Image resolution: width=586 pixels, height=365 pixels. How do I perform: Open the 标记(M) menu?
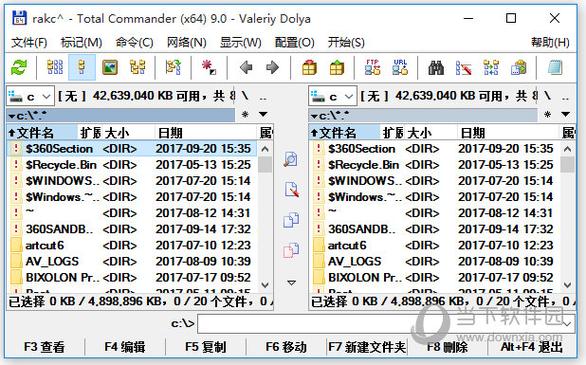click(81, 42)
